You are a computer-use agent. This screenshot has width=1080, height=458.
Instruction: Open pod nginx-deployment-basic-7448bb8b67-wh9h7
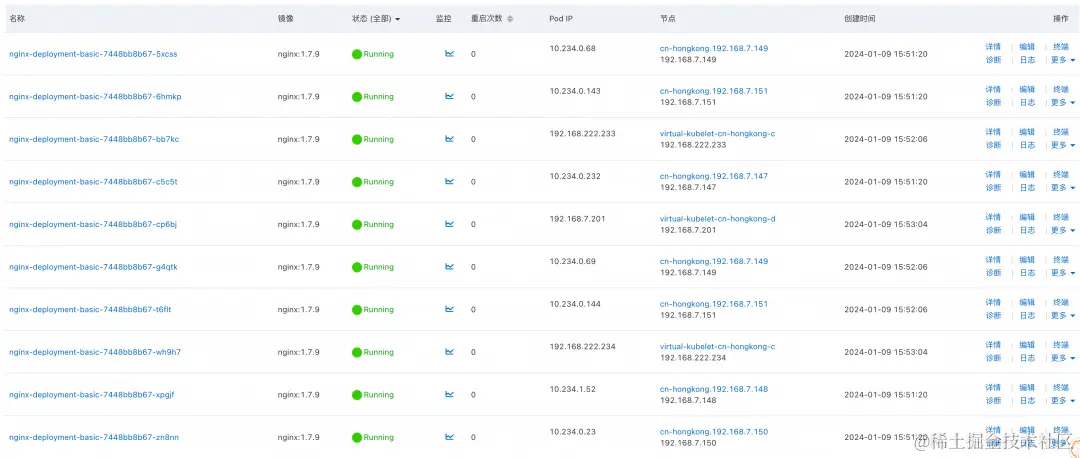tap(95, 352)
